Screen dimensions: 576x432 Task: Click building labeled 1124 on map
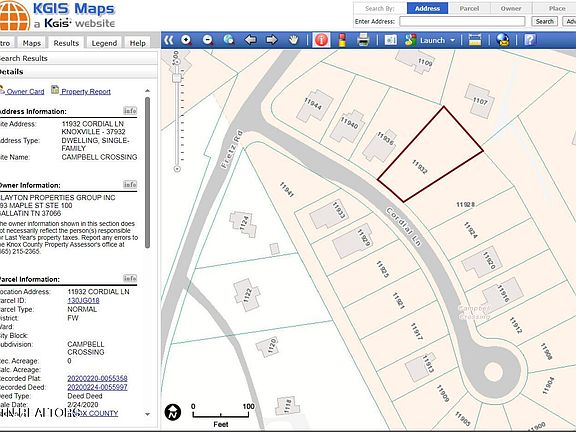click(243, 224)
